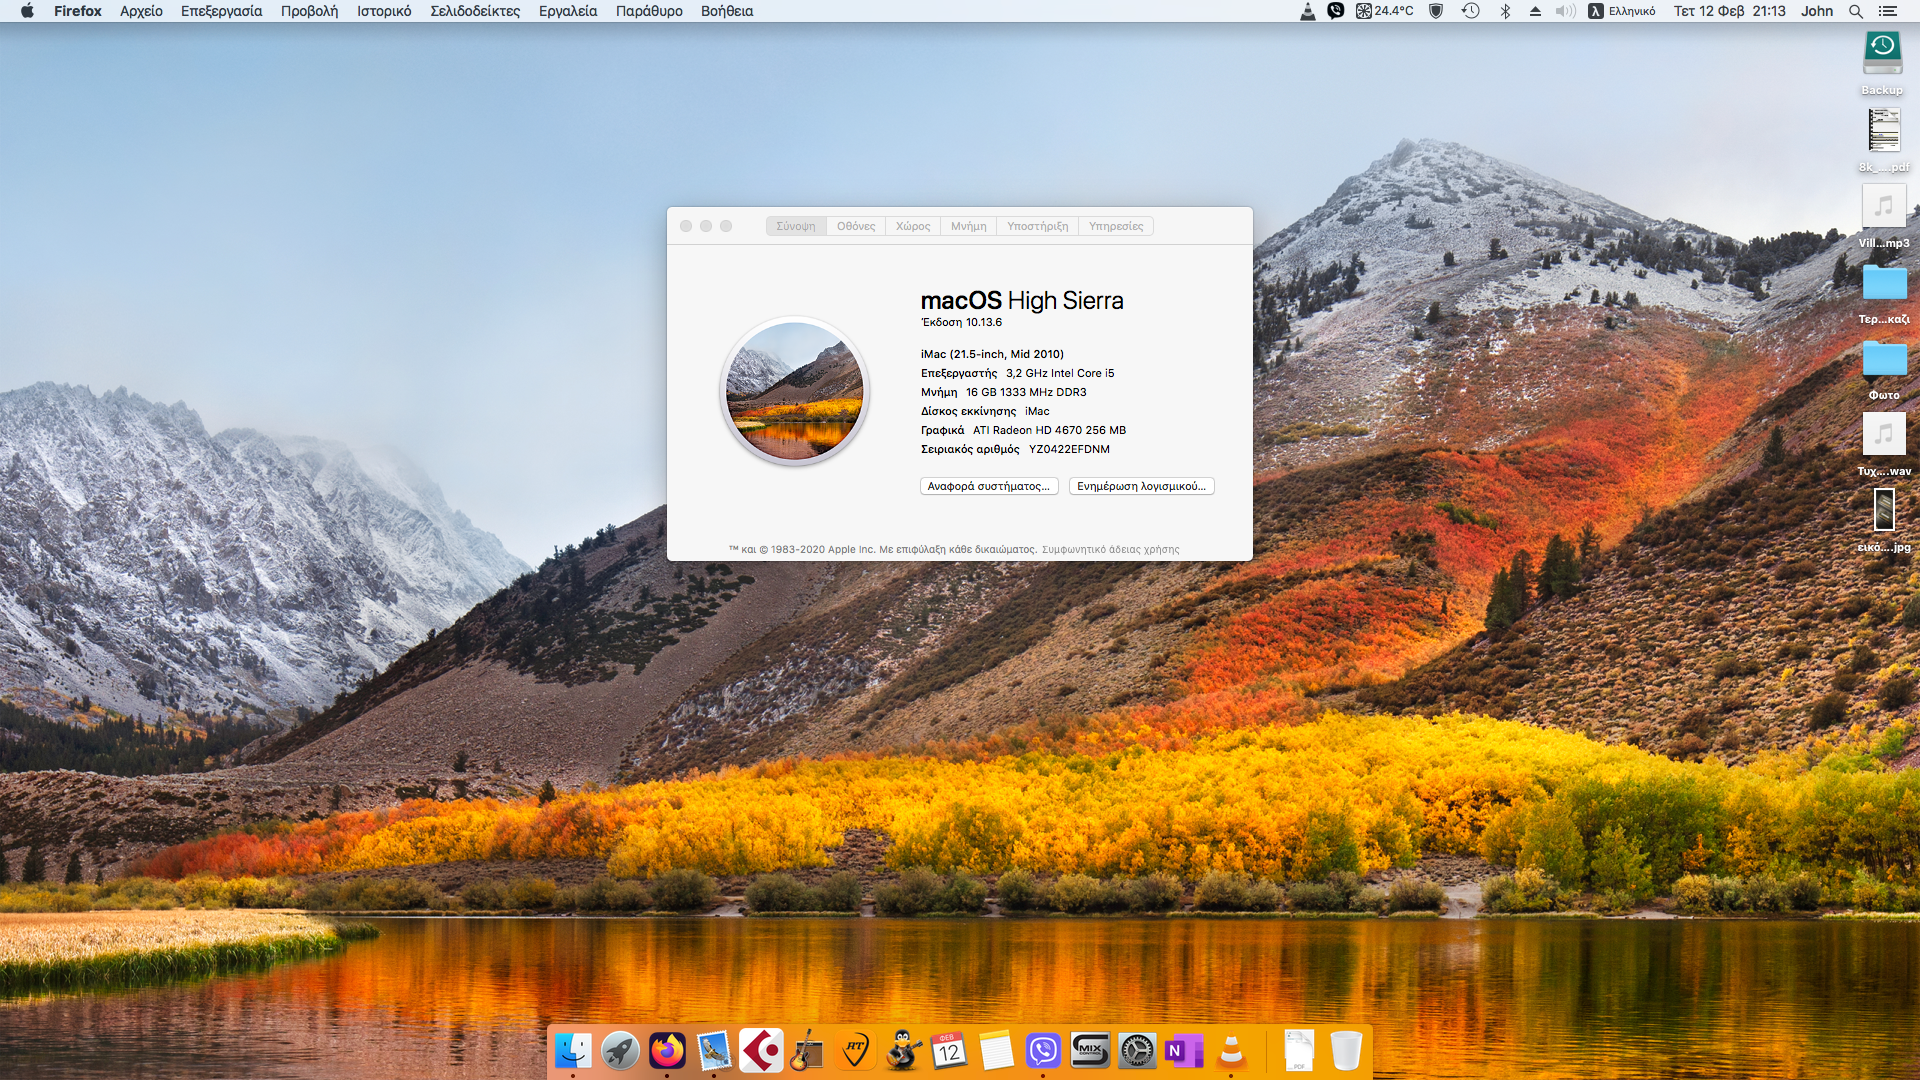Screen dimensions: 1920x1080
Task: Select the Τερ...καζι folder on desktop
Action: (1884, 292)
